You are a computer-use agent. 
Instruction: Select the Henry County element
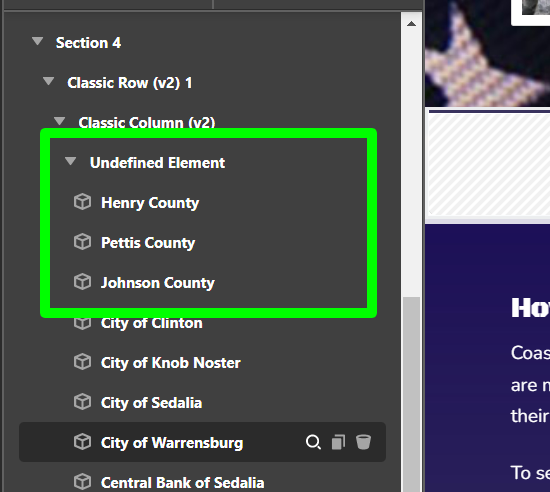tap(150, 203)
